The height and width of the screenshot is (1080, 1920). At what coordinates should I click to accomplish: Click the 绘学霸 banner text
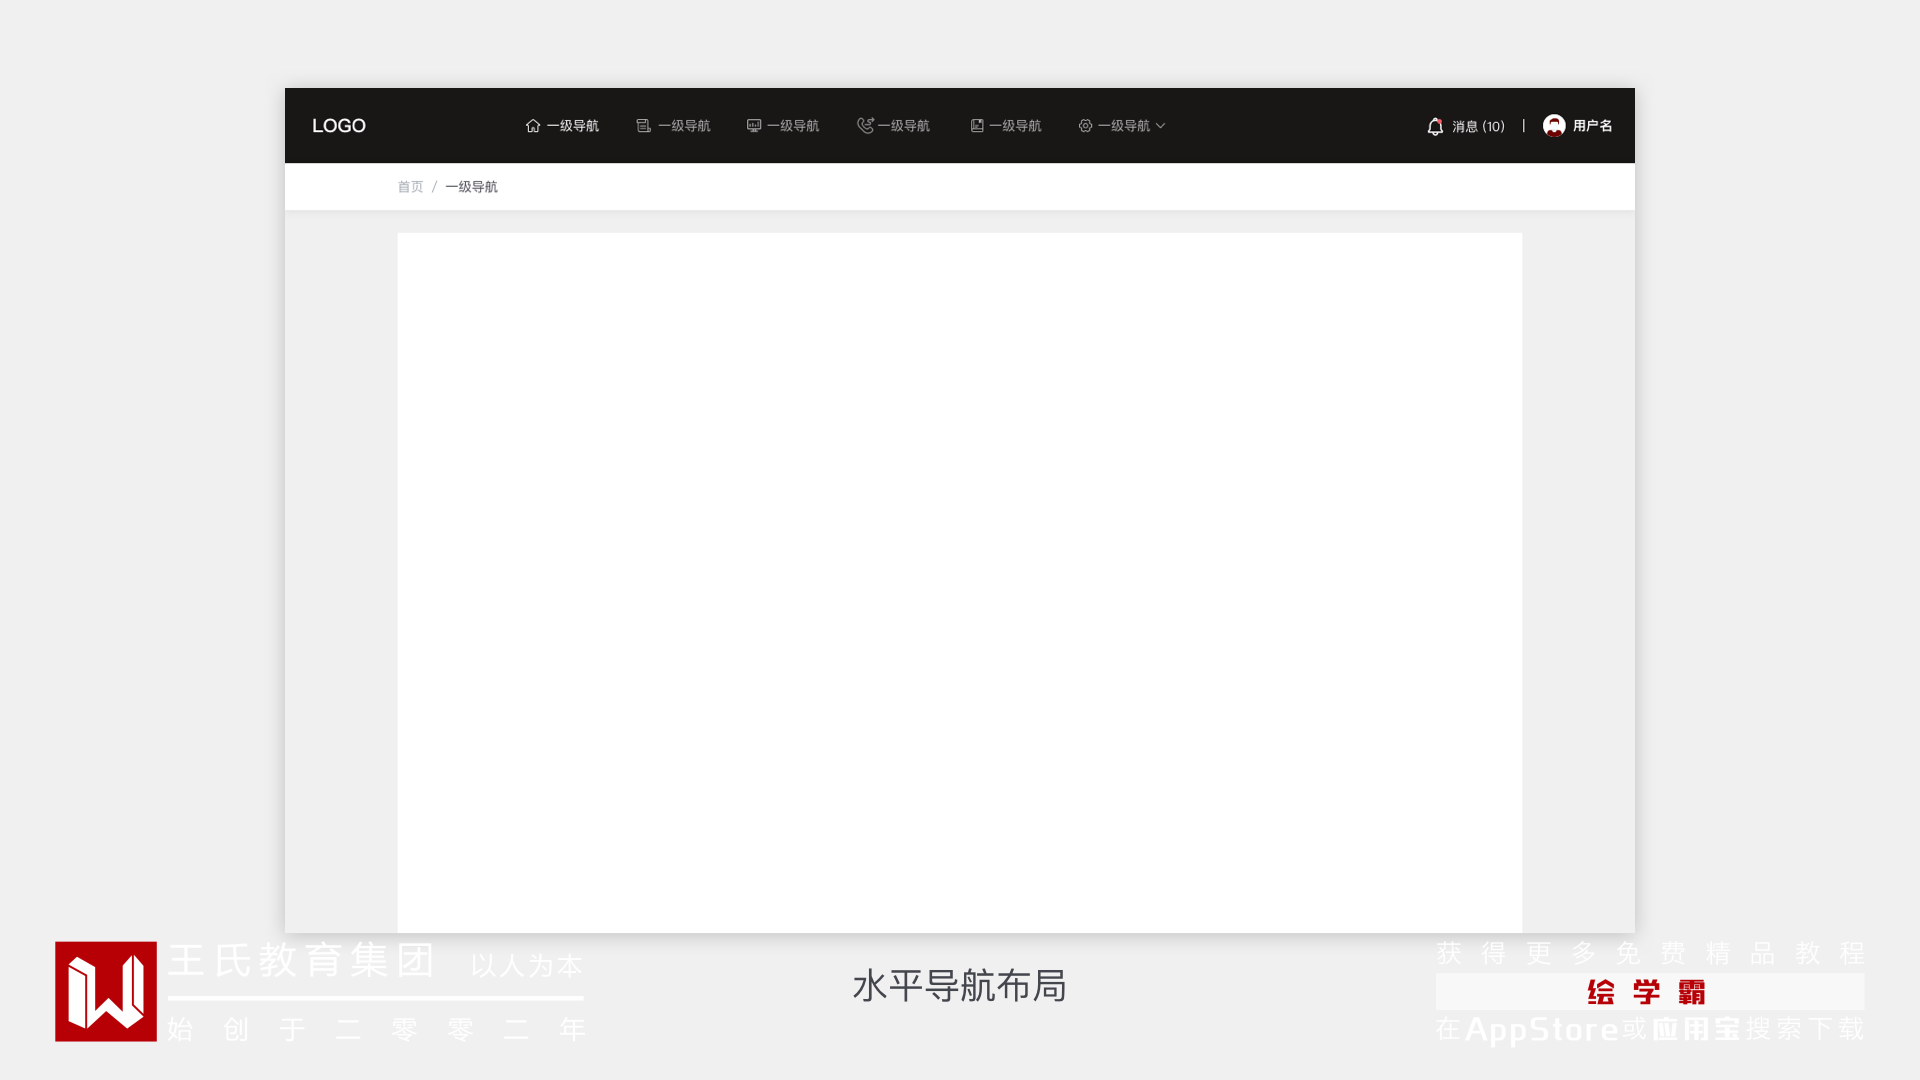pyautogui.click(x=1648, y=992)
